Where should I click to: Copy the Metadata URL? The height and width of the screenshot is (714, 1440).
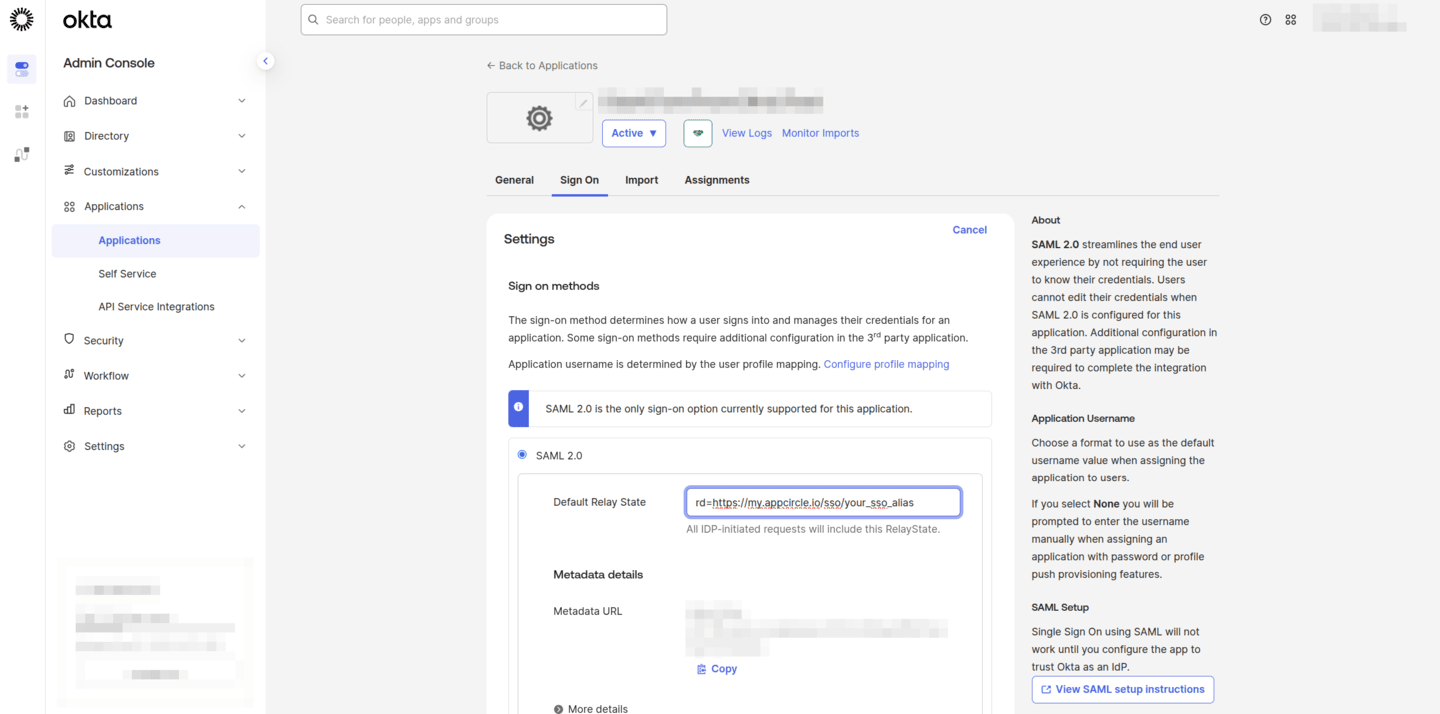click(x=717, y=669)
